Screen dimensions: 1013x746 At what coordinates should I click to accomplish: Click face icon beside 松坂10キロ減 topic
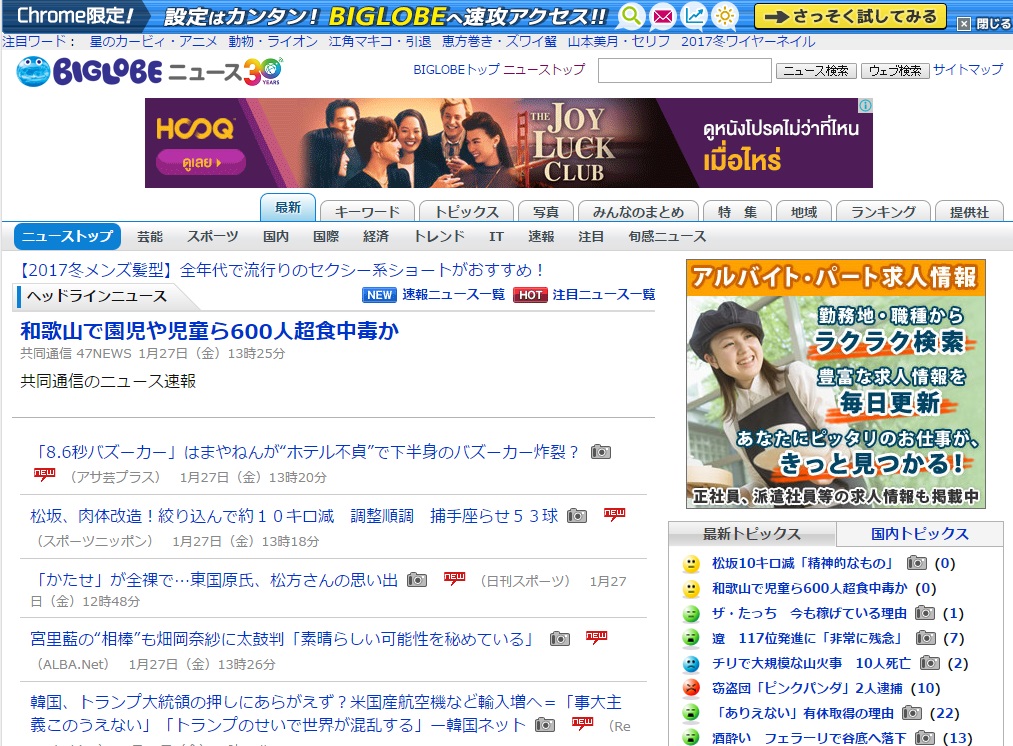pyautogui.click(x=691, y=563)
